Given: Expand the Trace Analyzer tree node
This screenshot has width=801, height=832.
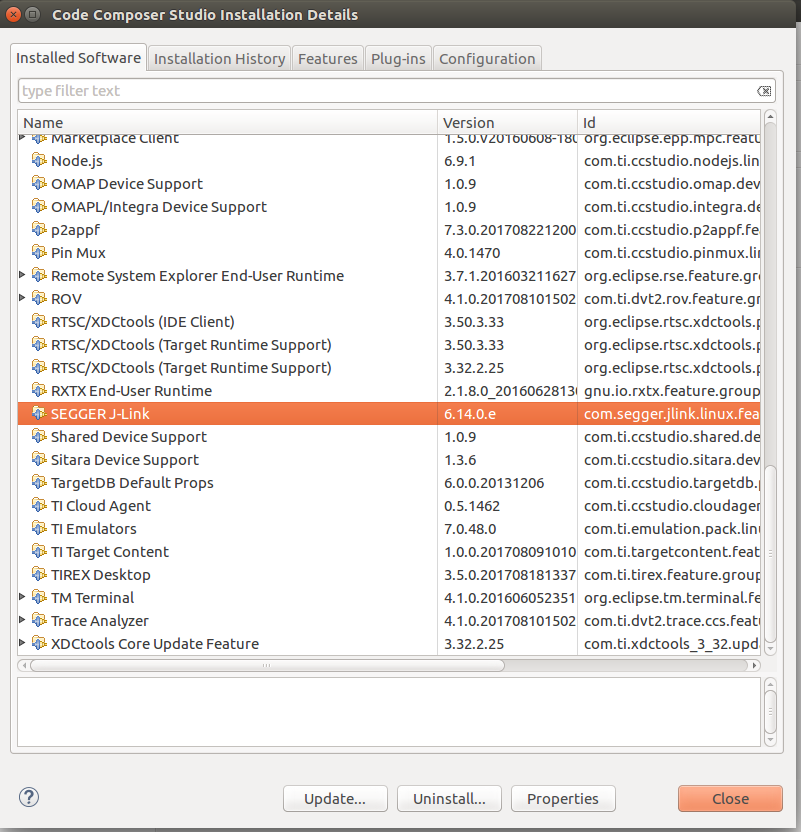Looking at the screenshot, I should (x=22, y=619).
